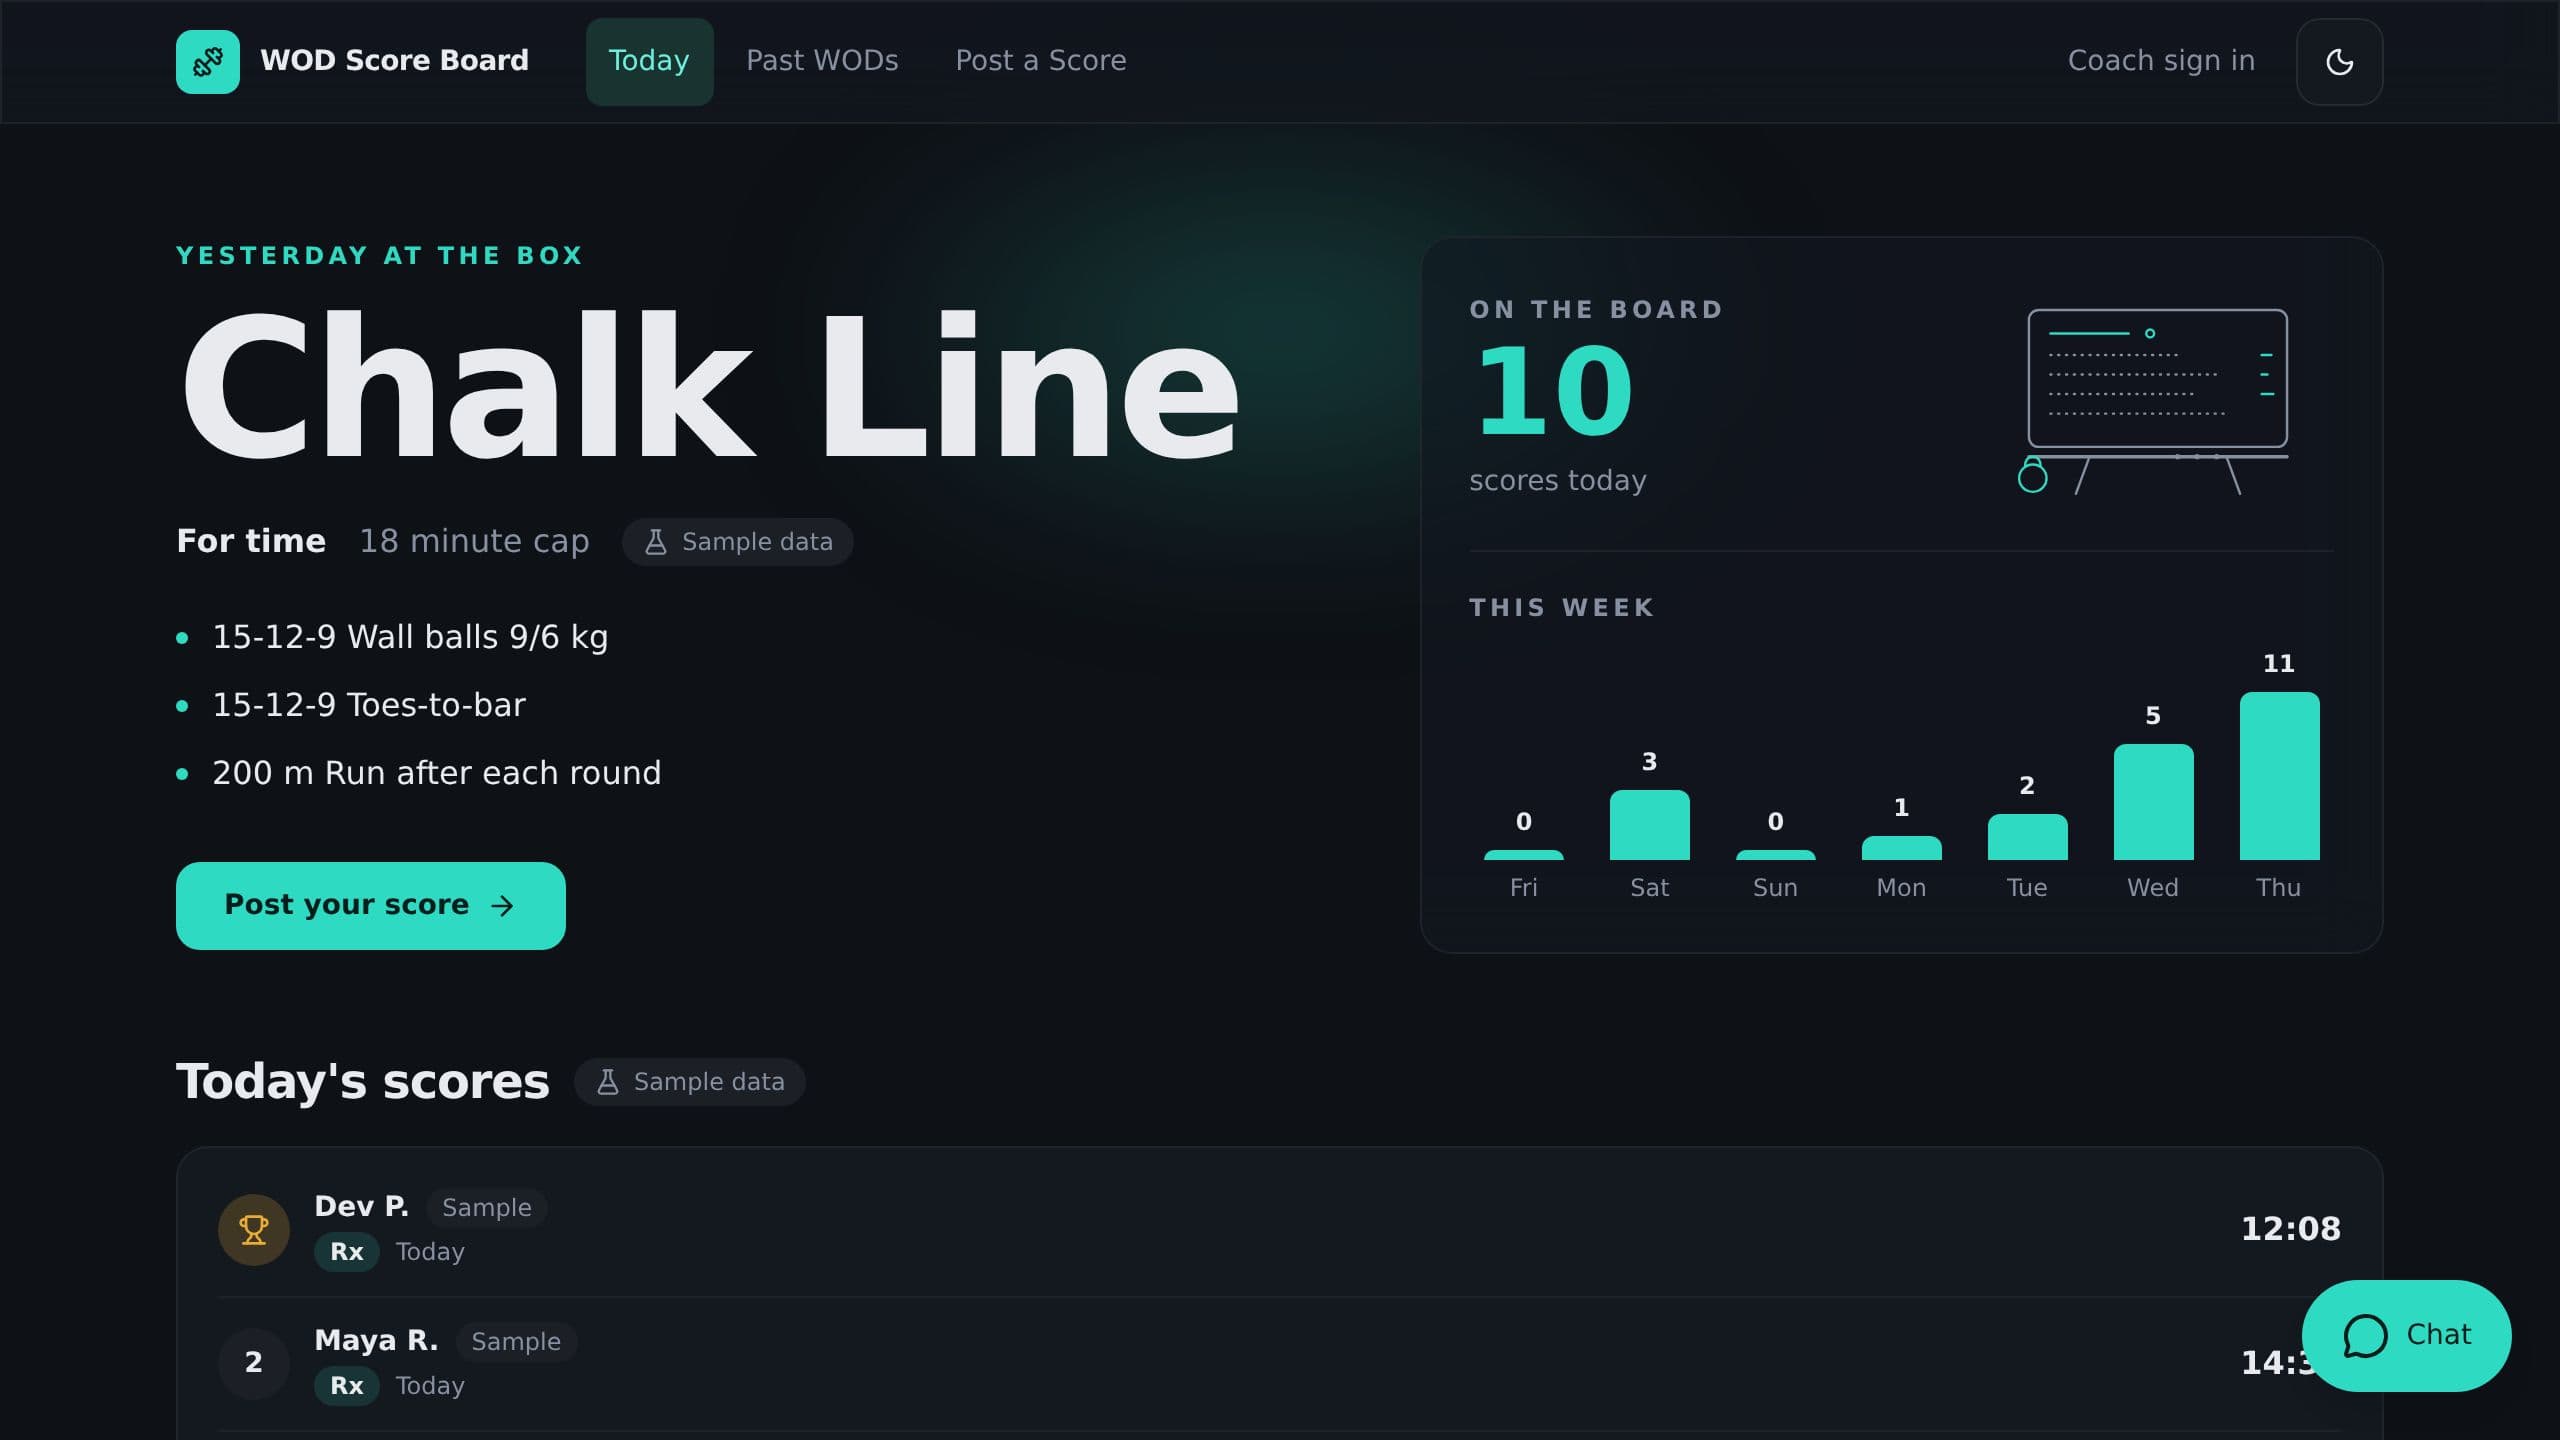Switch to Past WODs tab
This screenshot has width=2560, height=1440.
822,62
